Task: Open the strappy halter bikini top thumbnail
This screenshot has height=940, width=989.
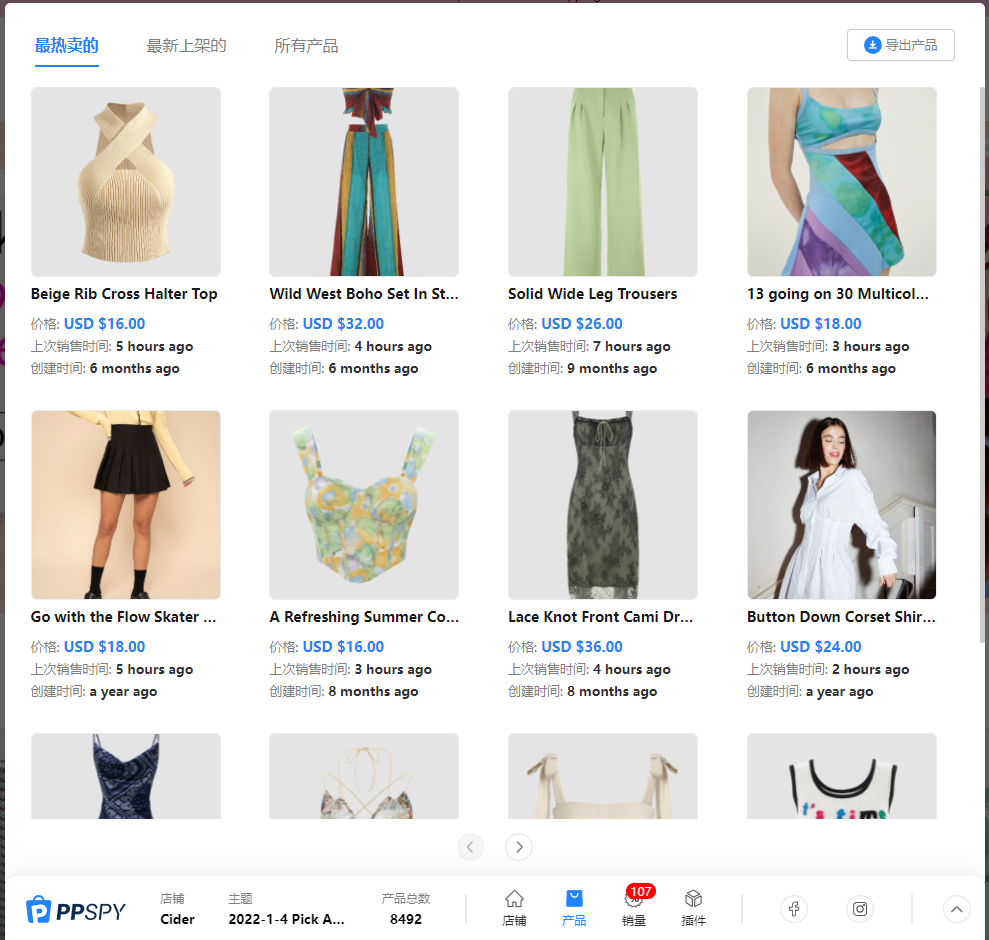Action: 364,776
